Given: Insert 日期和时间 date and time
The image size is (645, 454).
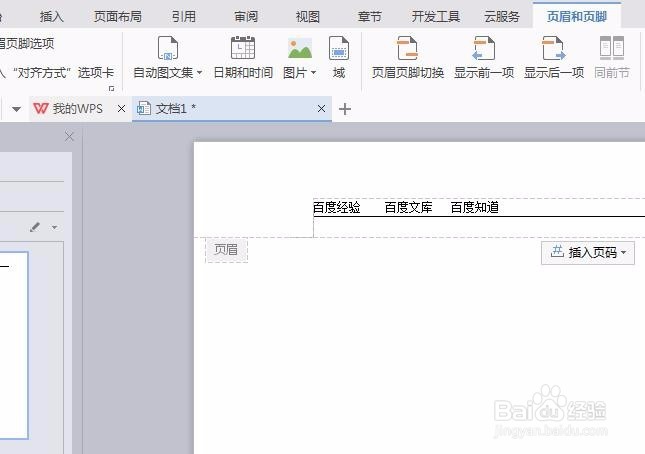Looking at the screenshot, I should [243, 58].
